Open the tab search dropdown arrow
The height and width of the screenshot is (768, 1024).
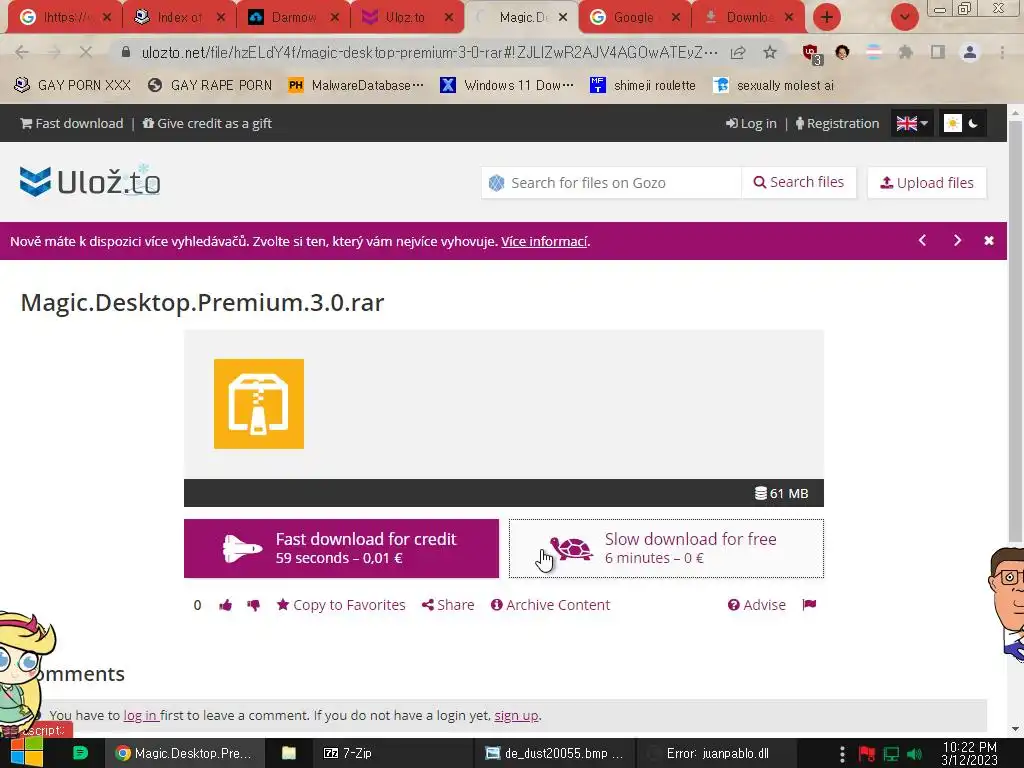pyautogui.click(x=904, y=17)
